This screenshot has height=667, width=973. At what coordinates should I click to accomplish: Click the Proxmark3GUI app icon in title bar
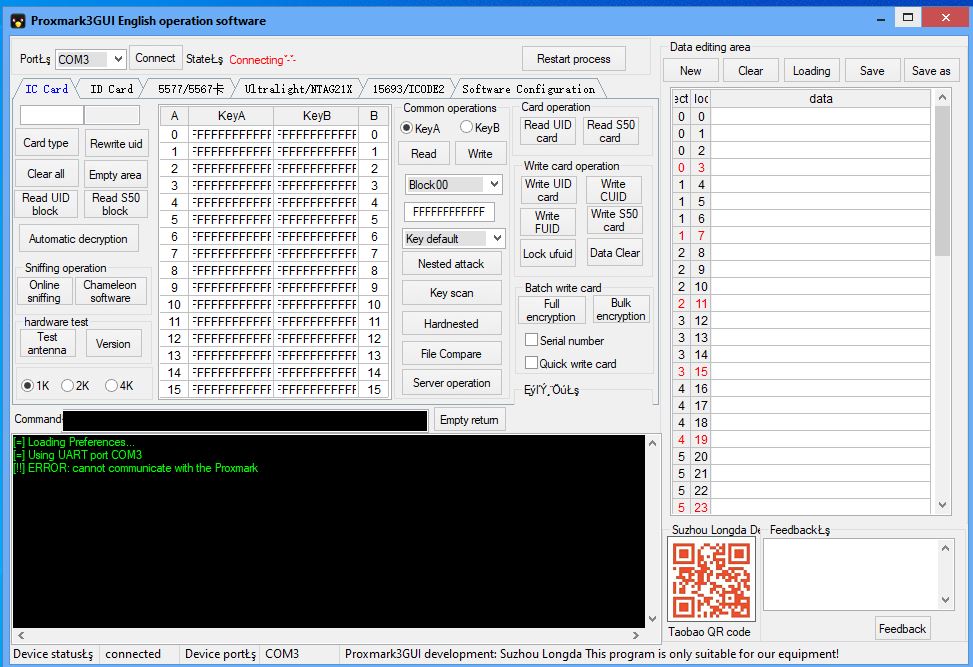pyautogui.click(x=17, y=20)
